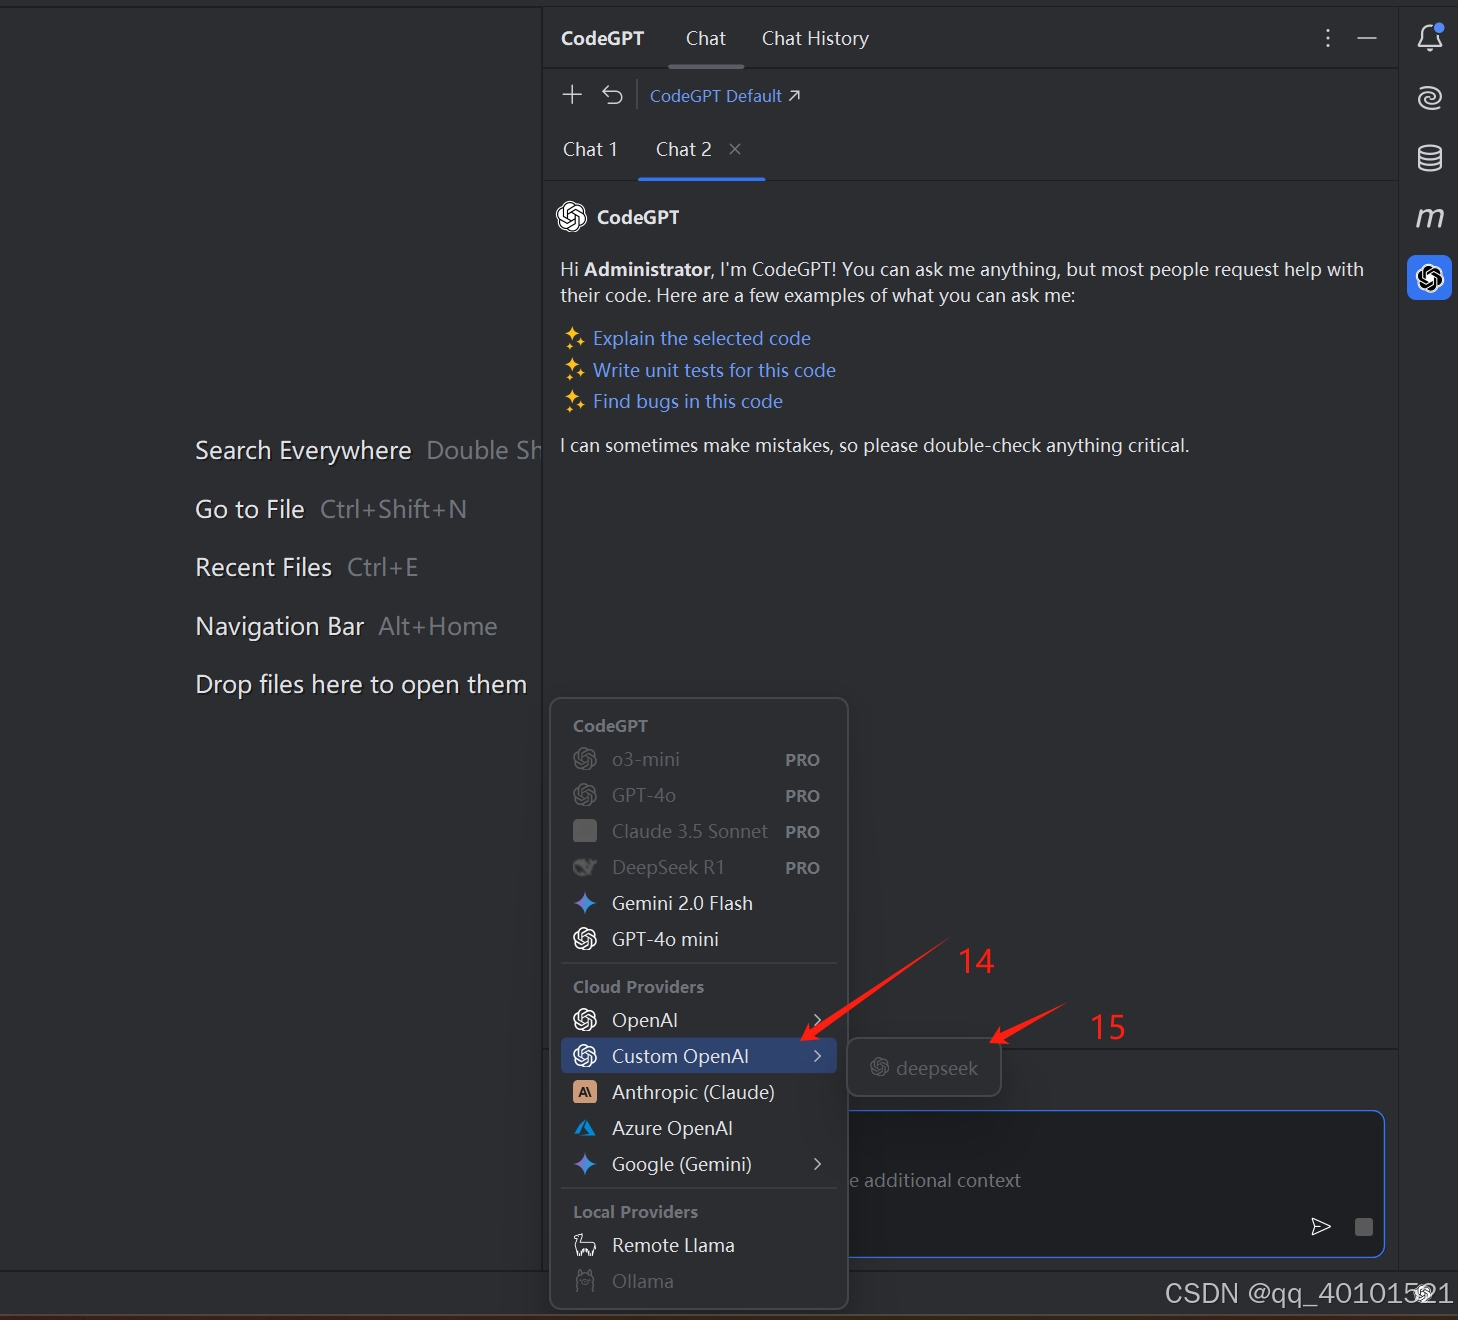Select Azure OpenAI provider

699,1128
